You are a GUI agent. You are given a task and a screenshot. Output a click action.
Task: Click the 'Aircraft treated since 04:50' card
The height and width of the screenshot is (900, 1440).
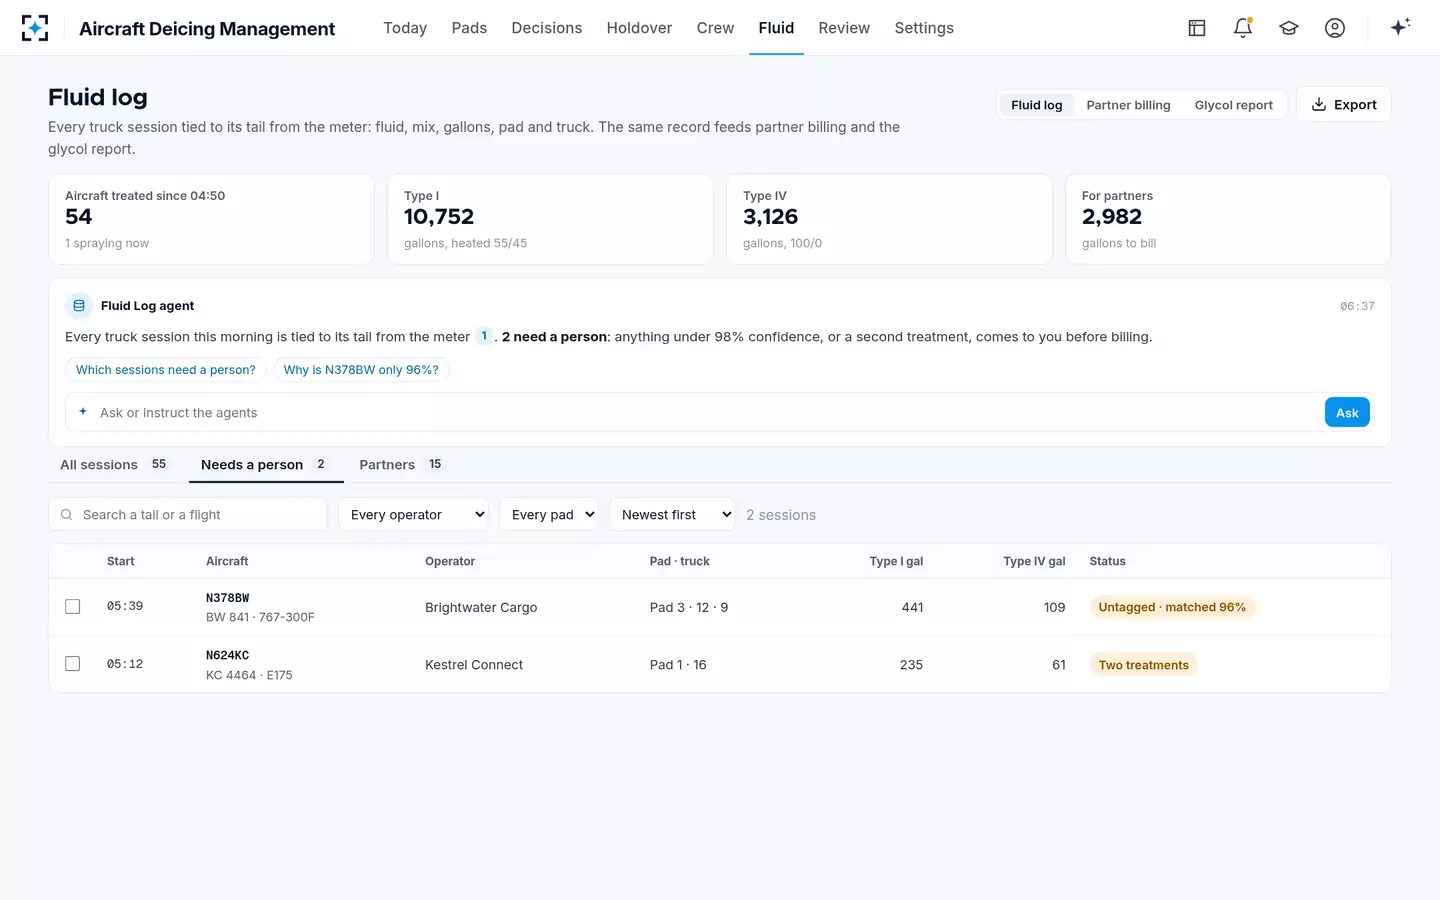pos(212,219)
